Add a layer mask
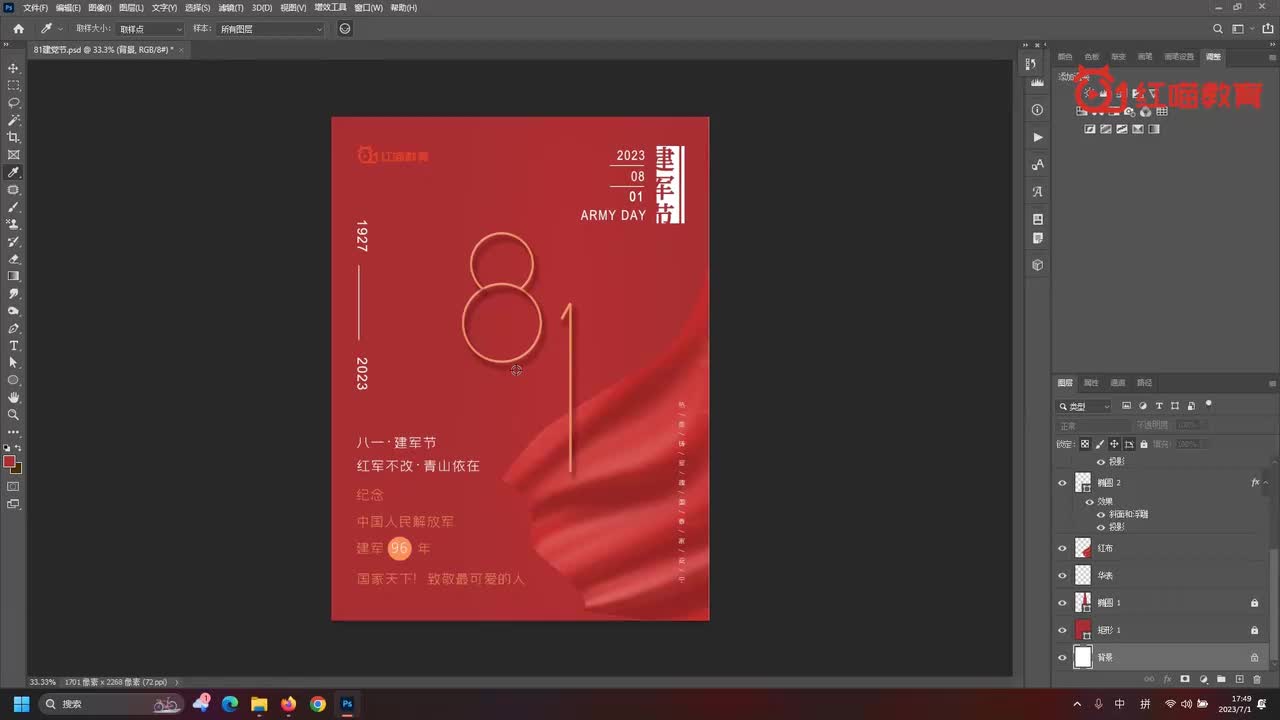This screenshot has height=720, width=1280. coord(1185,680)
